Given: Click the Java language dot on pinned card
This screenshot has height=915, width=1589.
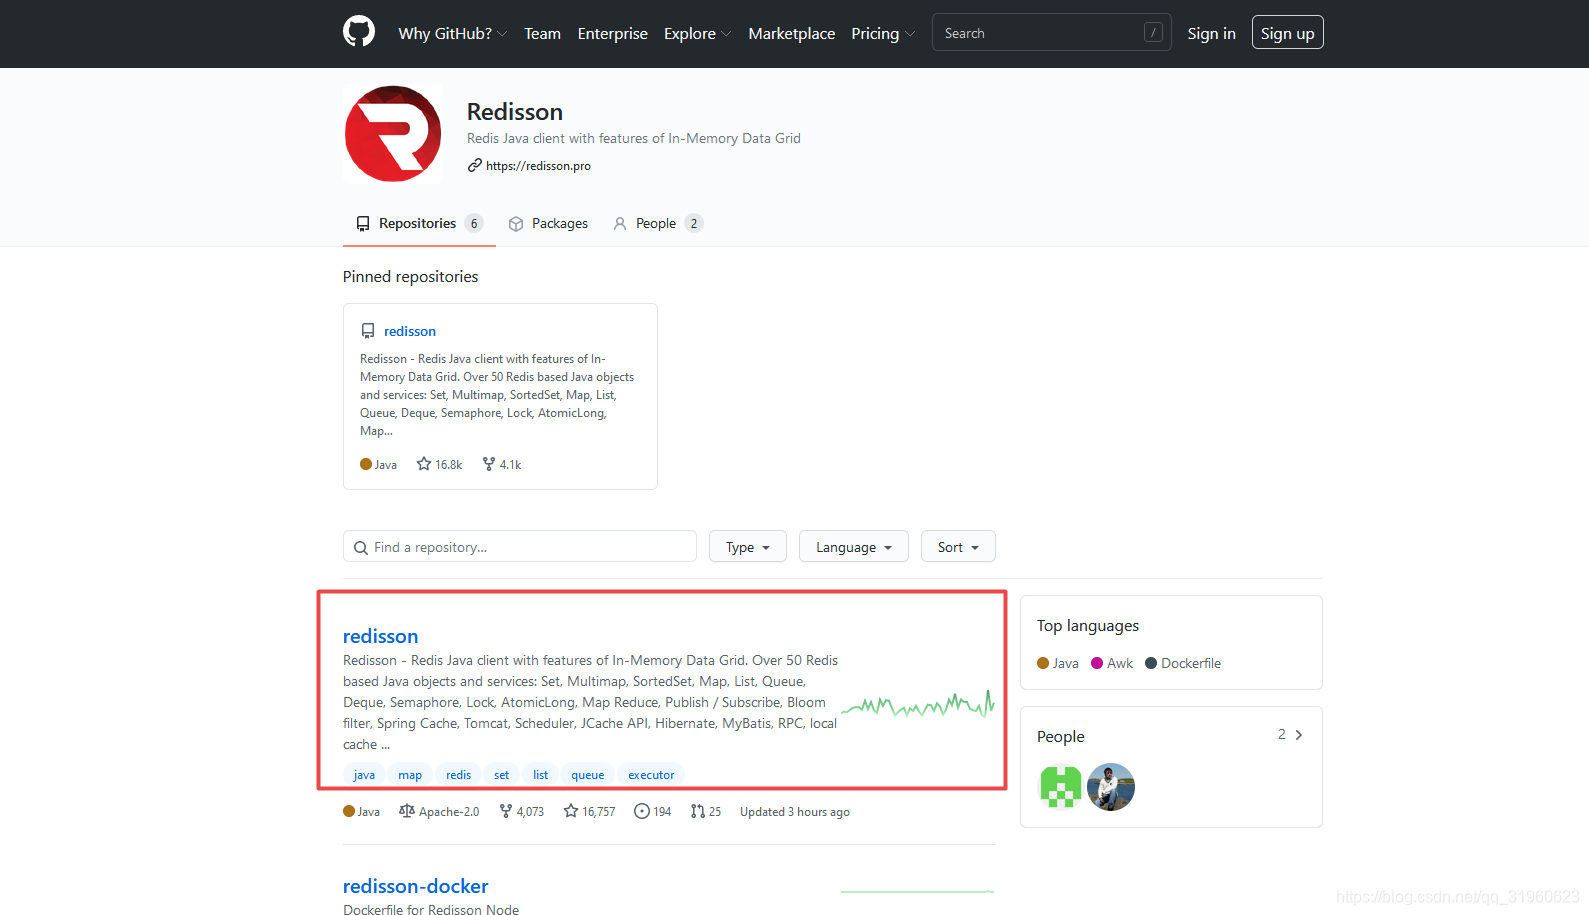Looking at the screenshot, I should coord(366,464).
